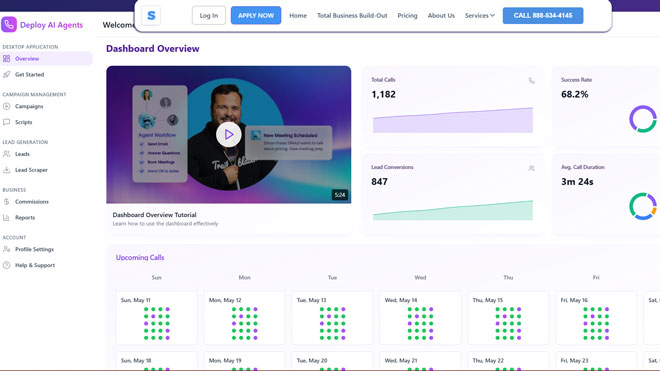The height and width of the screenshot is (371, 660).
Task: Open Campaigns in the sidebar
Action: click(46, 106)
